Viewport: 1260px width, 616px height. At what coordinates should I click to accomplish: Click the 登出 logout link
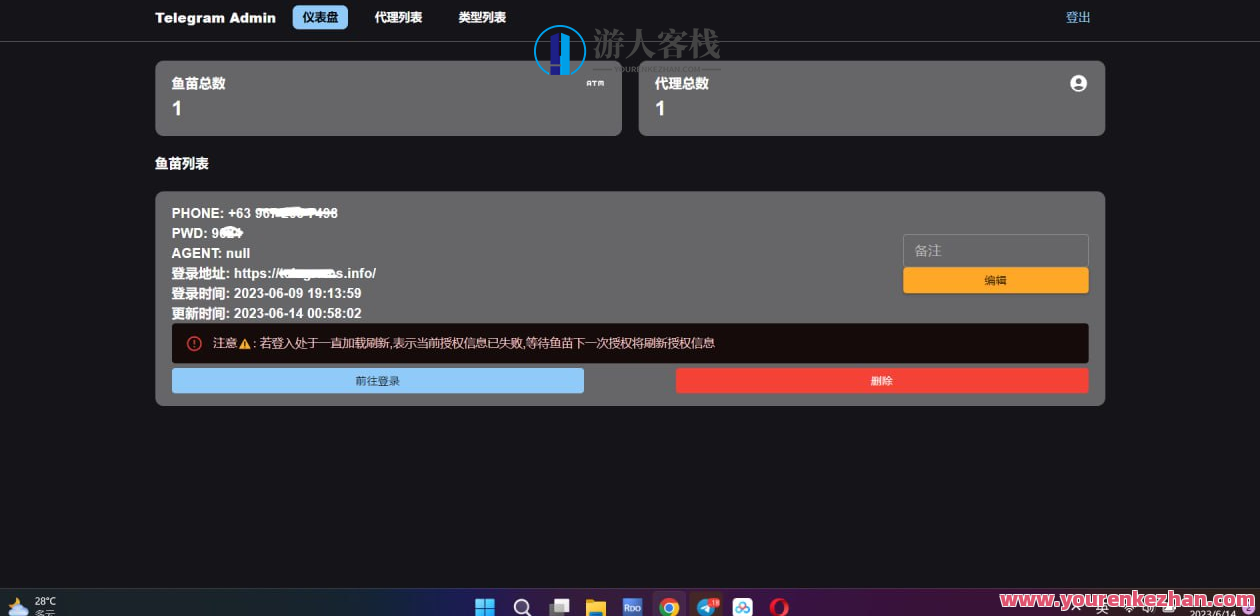click(x=1078, y=17)
